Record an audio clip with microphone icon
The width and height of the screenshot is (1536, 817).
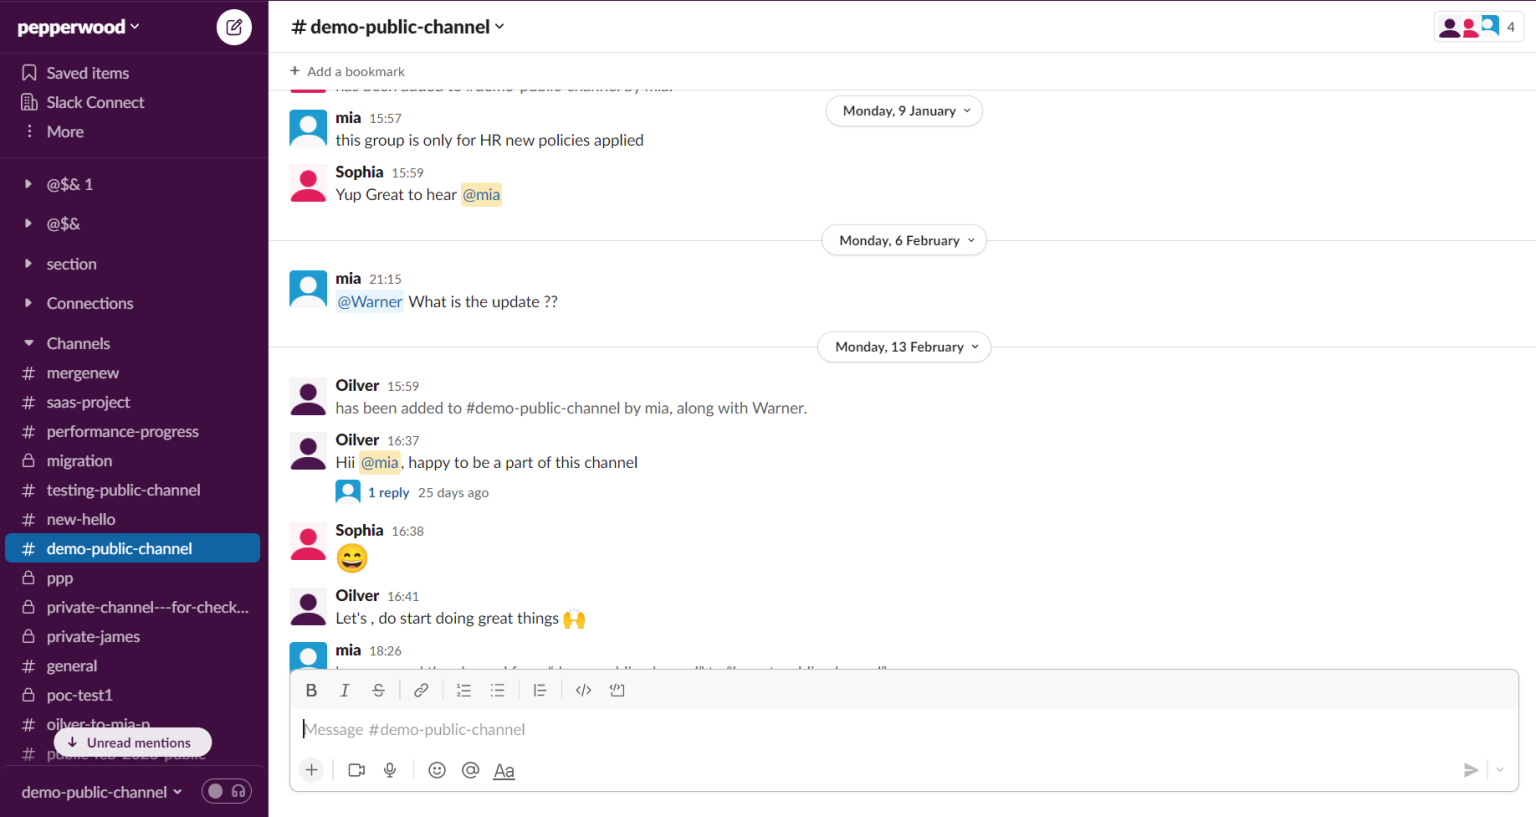[x=390, y=770]
